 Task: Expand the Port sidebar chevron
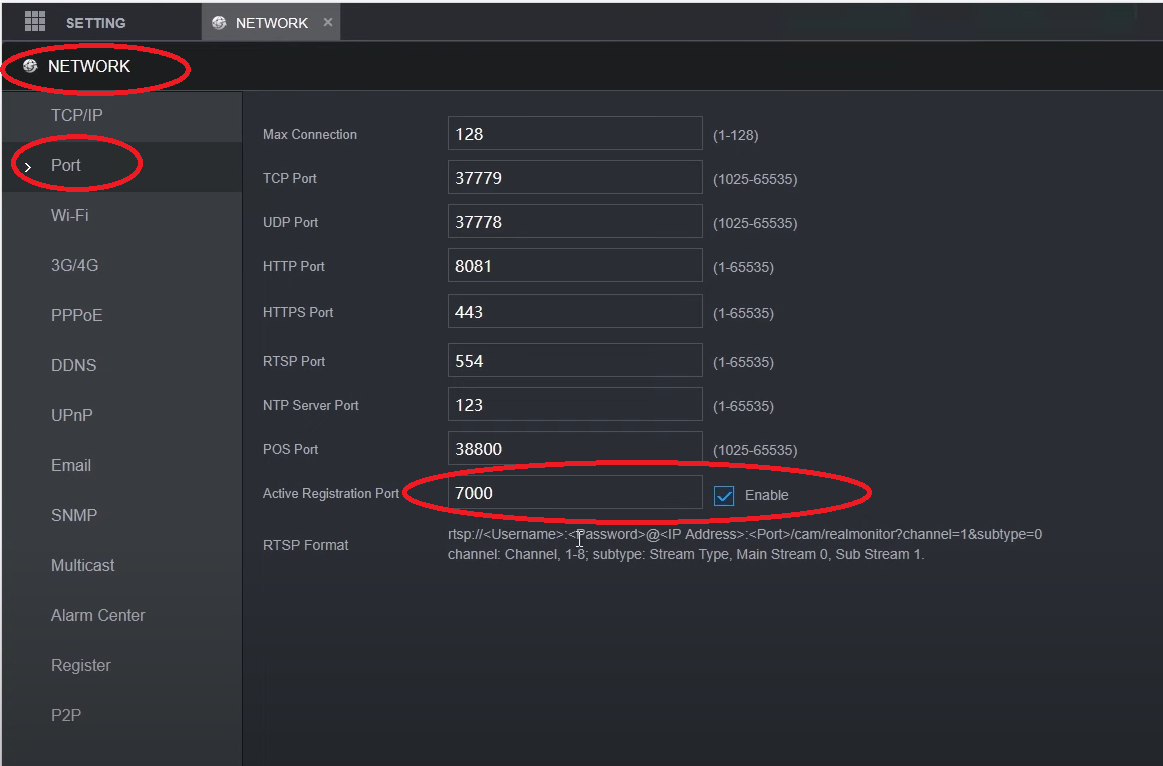(28, 166)
